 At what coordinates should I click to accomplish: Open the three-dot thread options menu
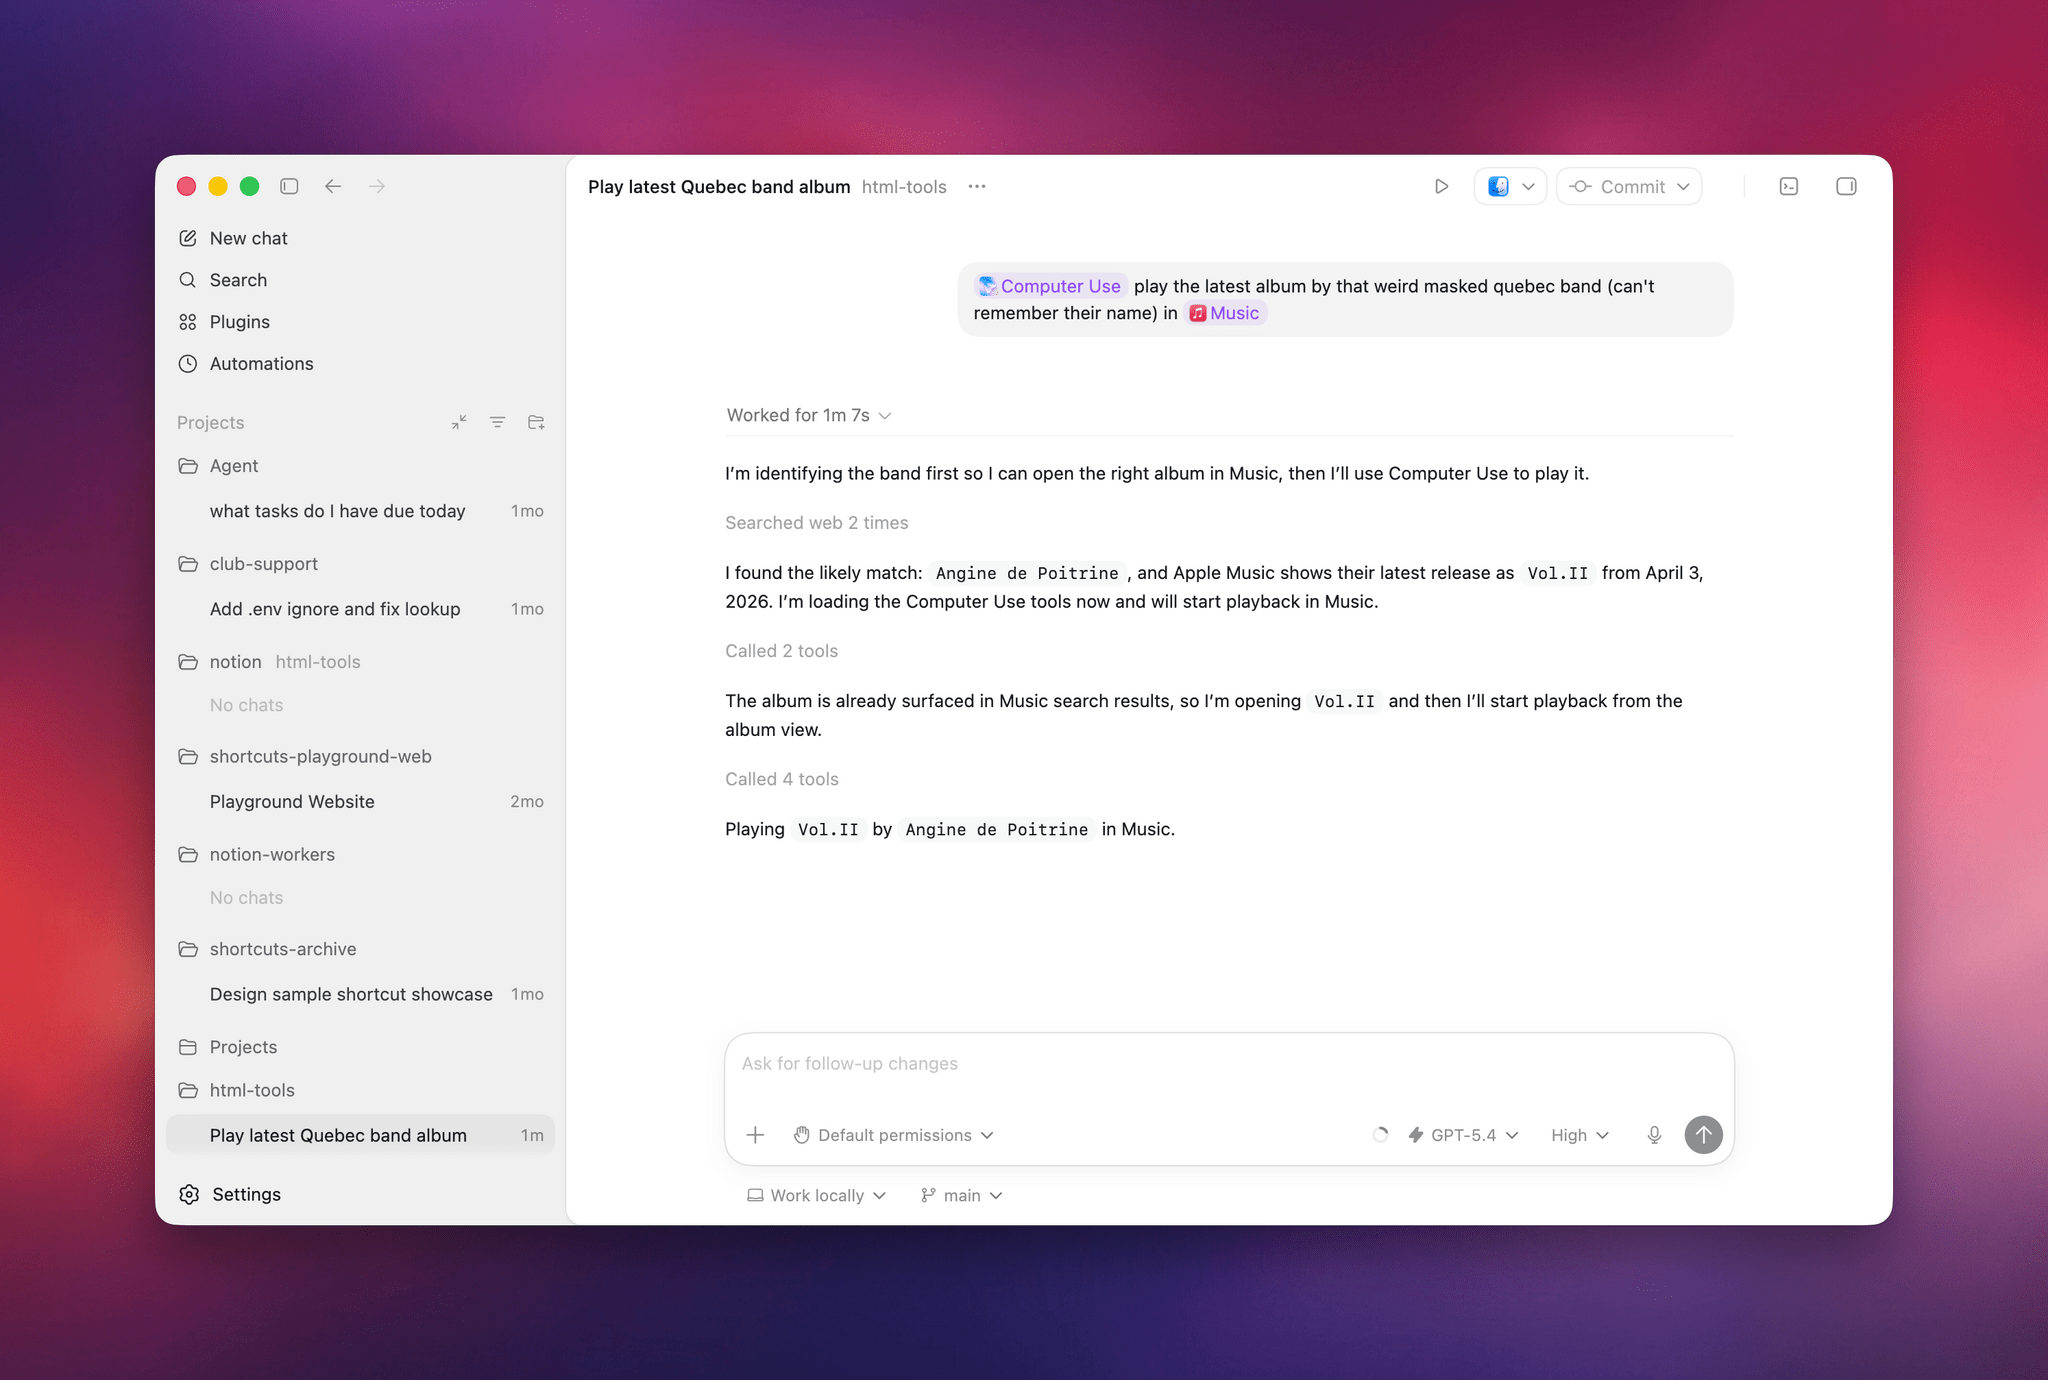point(977,187)
